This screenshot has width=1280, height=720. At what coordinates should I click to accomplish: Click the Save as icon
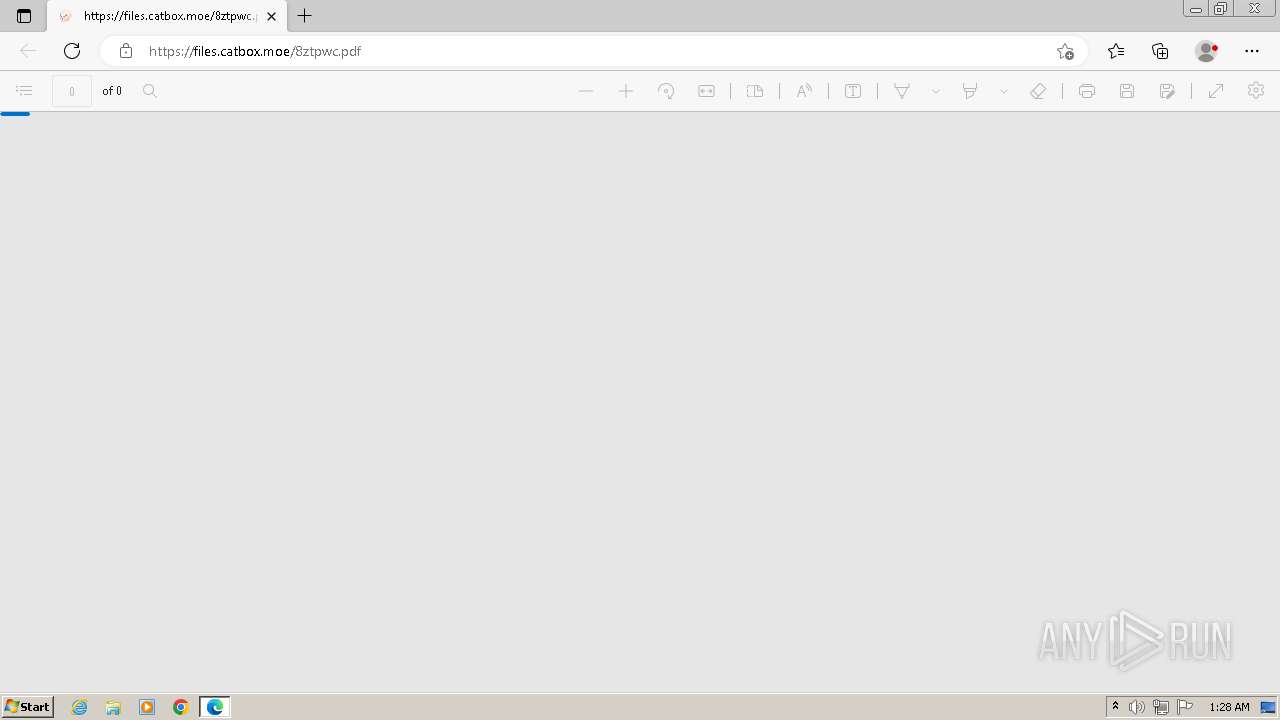tap(1167, 91)
